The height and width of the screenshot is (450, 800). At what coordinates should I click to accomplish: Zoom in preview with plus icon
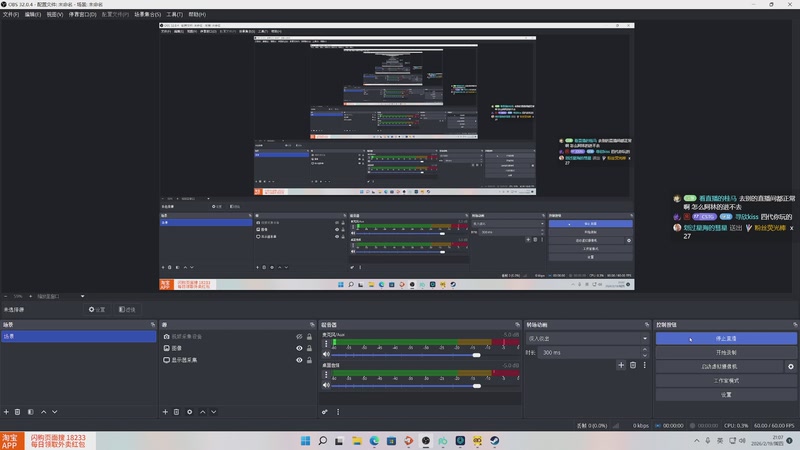tap(30, 296)
